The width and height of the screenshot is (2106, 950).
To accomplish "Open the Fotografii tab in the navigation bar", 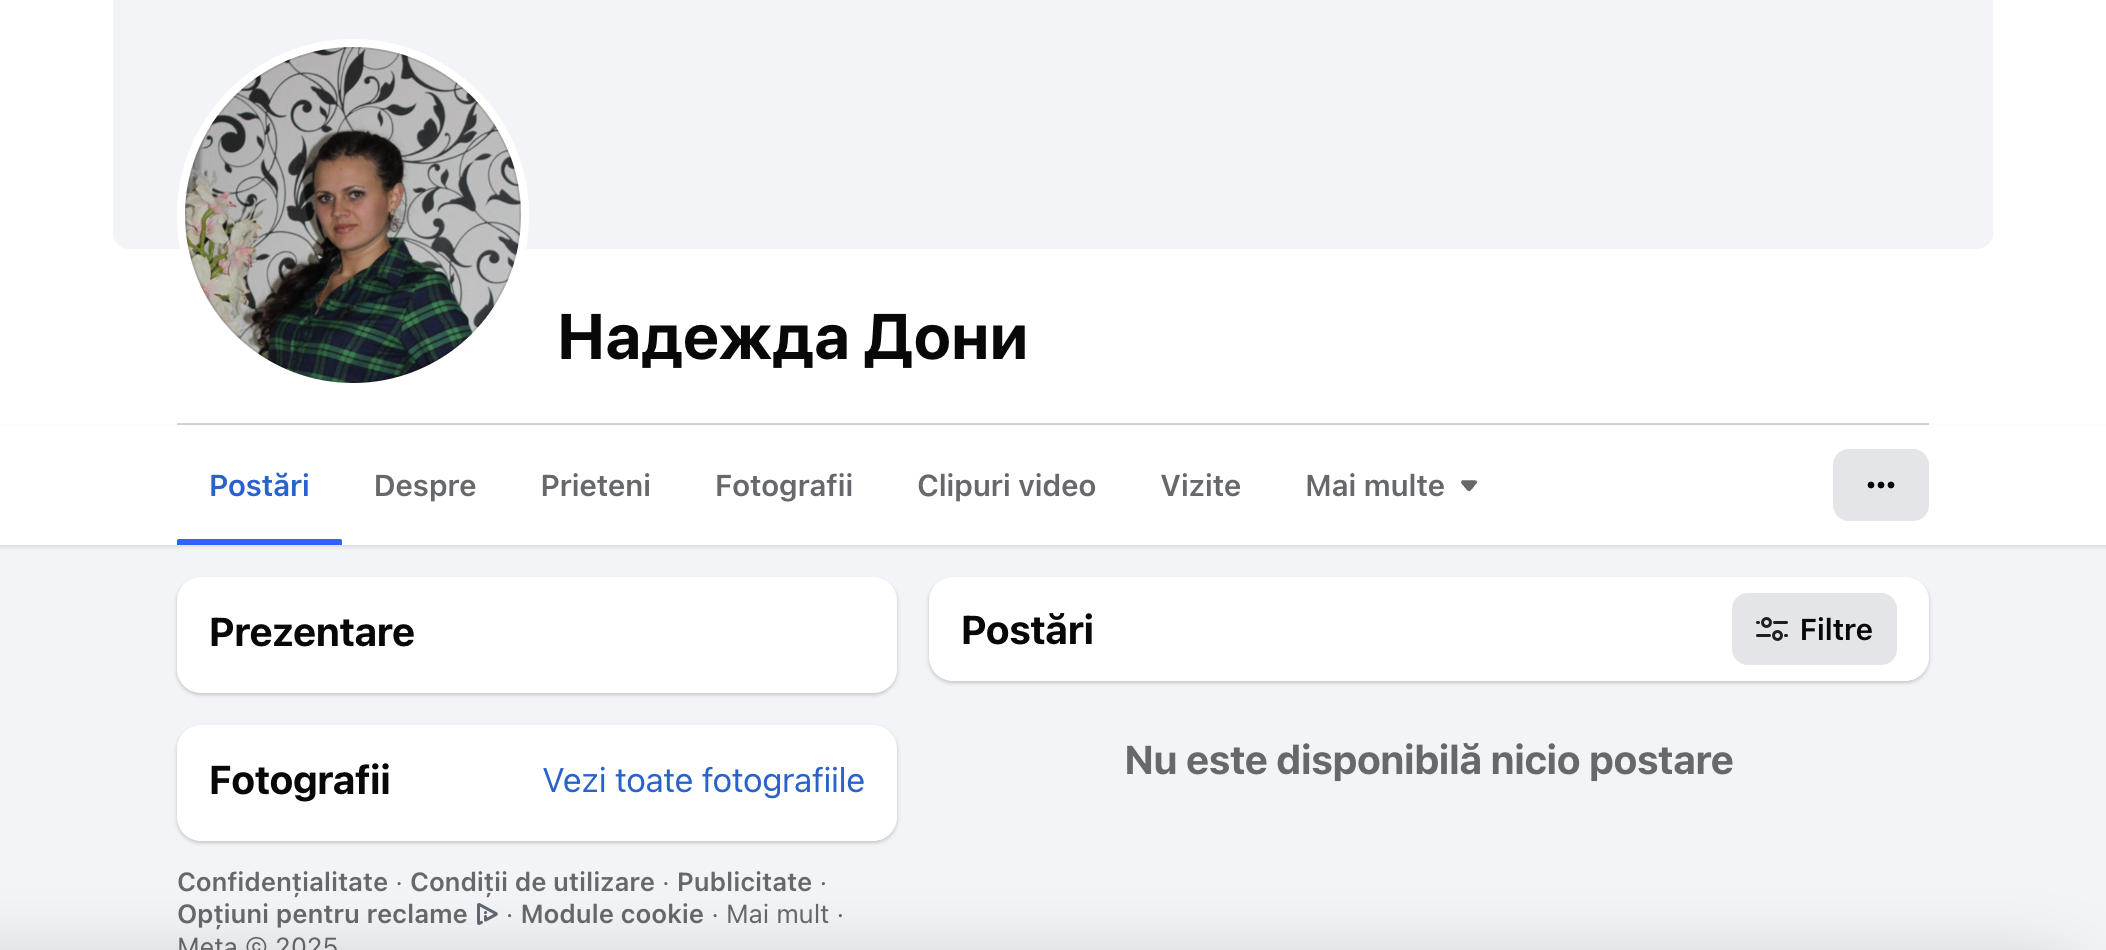I will pyautogui.click(x=783, y=486).
